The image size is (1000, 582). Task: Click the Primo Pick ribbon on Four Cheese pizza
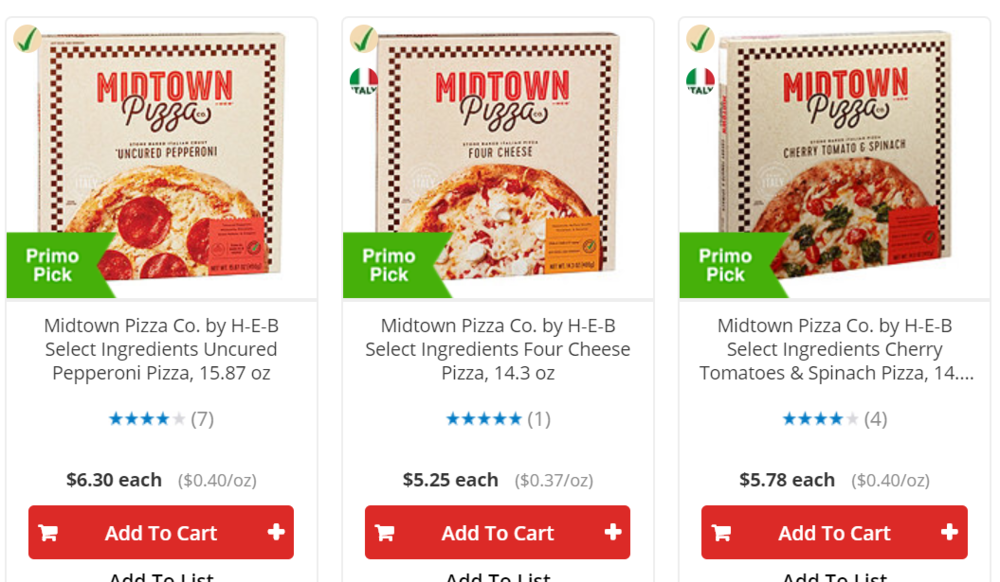(392, 265)
